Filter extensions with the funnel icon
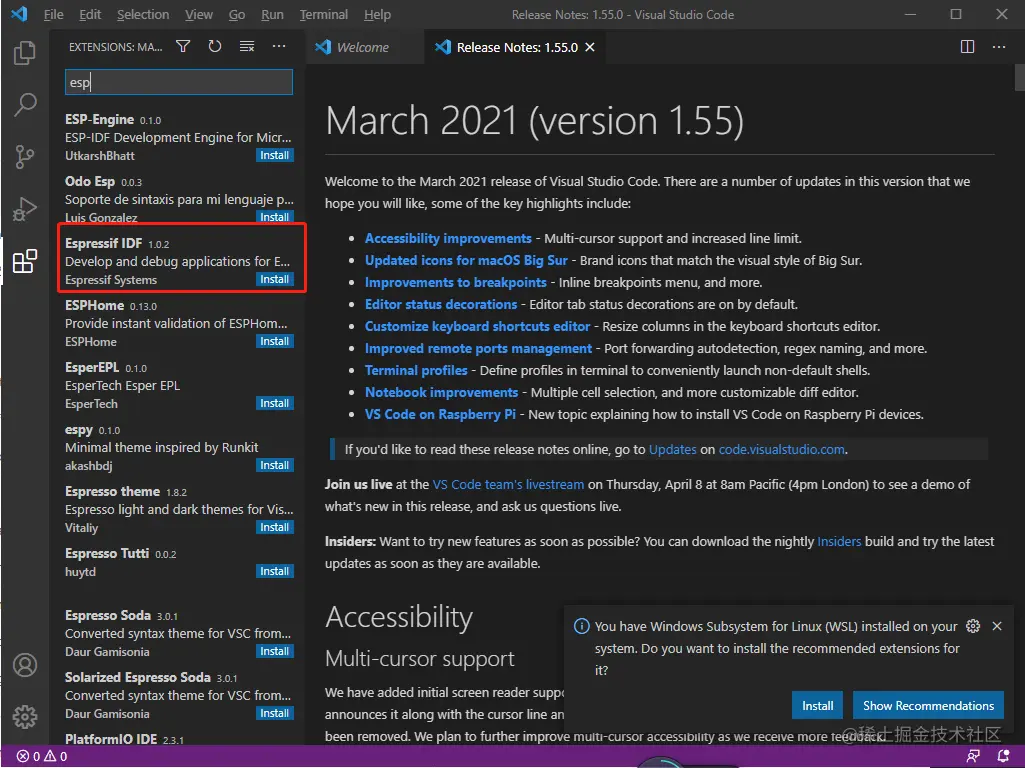 coord(183,46)
